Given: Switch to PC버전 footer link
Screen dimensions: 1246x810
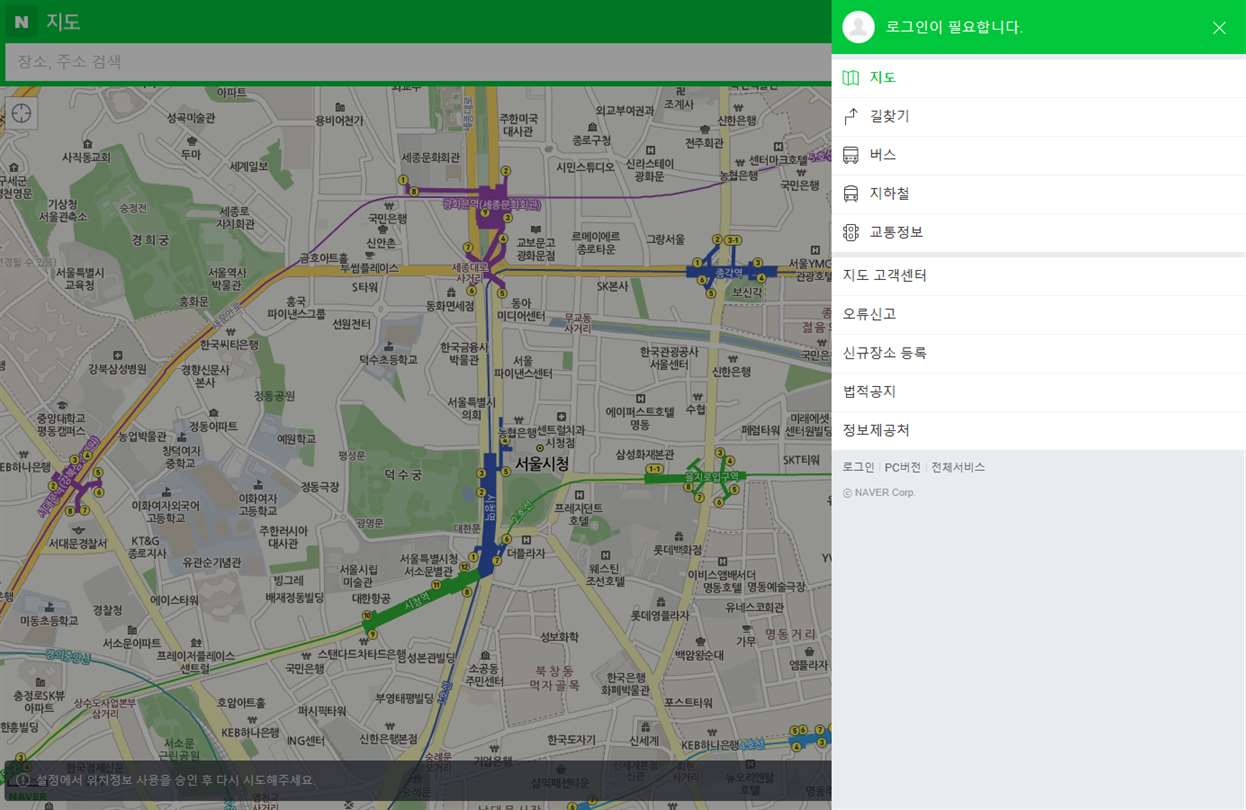Looking at the screenshot, I should [x=902, y=467].
